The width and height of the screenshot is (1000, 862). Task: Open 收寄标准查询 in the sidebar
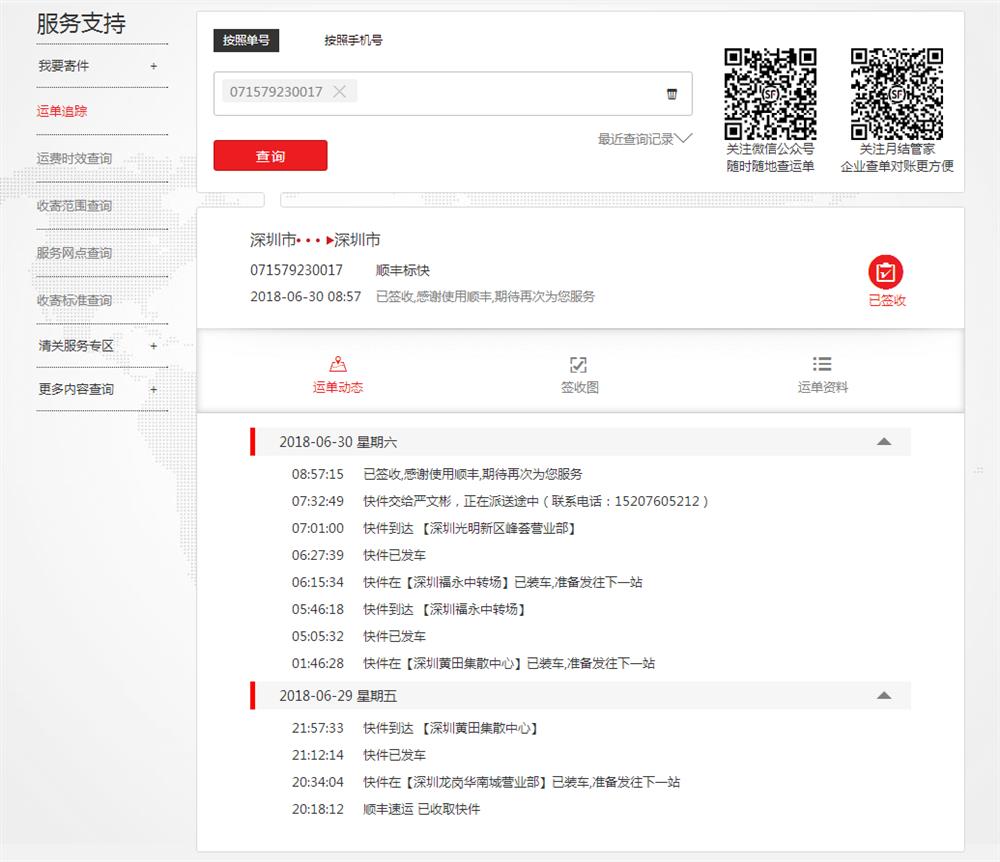click(74, 300)
